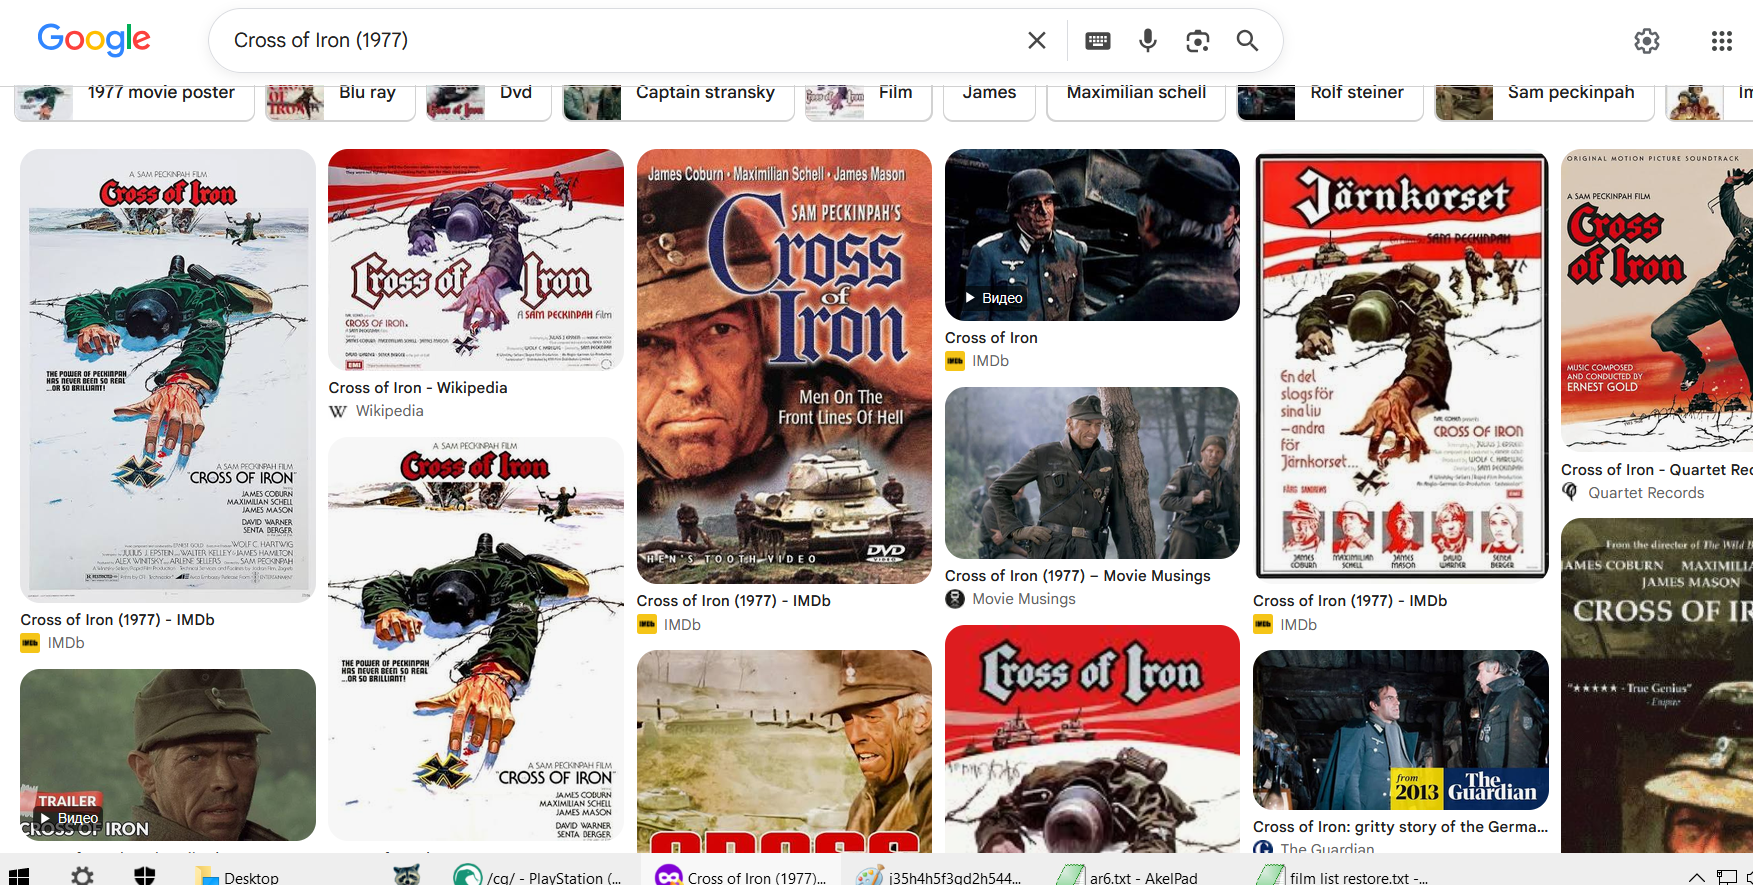Screen dimensions: 1753x885
Task: Open the Movie Musings forest soldiers still
Action: (1092, 473)
